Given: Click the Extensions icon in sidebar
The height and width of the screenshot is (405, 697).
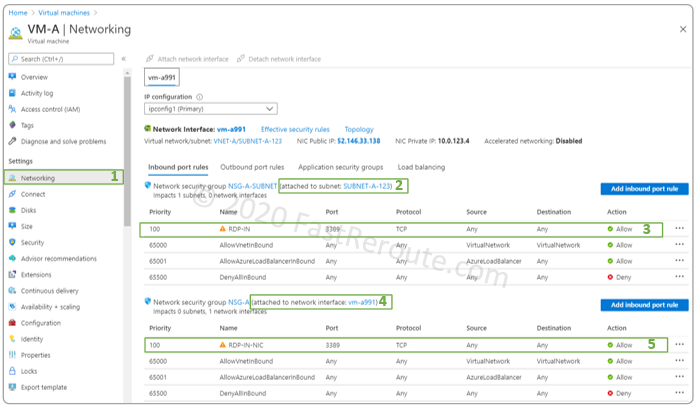Looking at the screenshot, I should click(12, 274).
